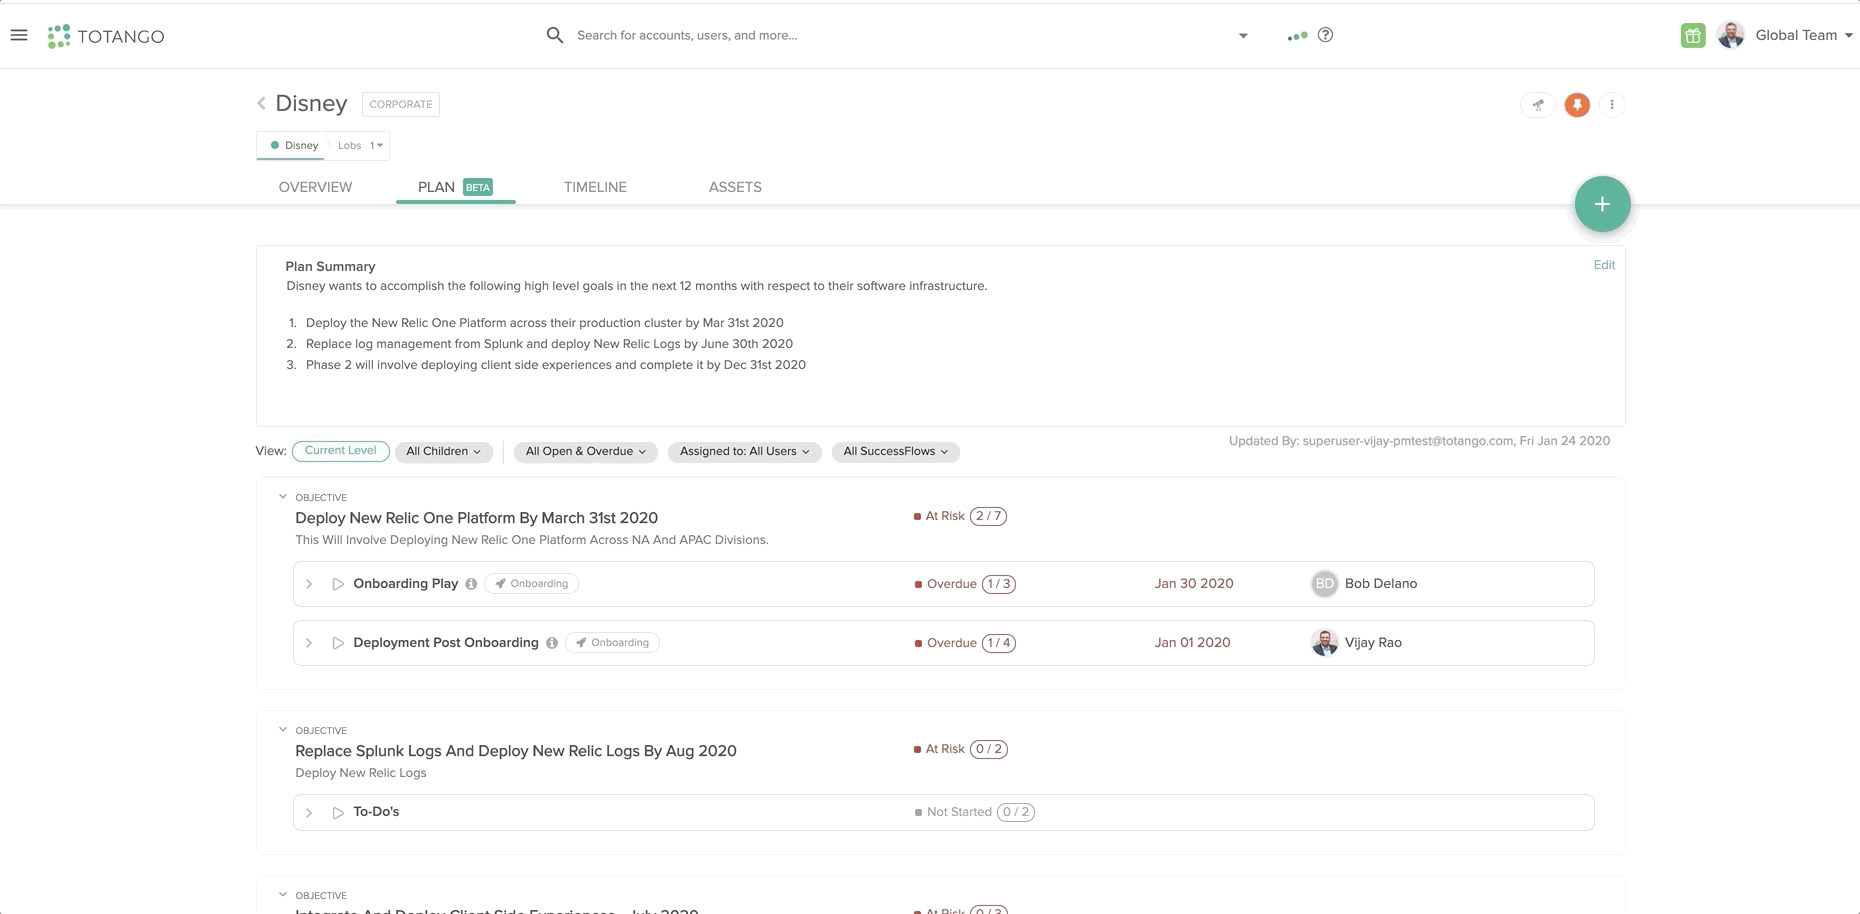1860x914 pixels.
Task: Collapse the third objective at bottom
Action: click(x=283, y=895)
